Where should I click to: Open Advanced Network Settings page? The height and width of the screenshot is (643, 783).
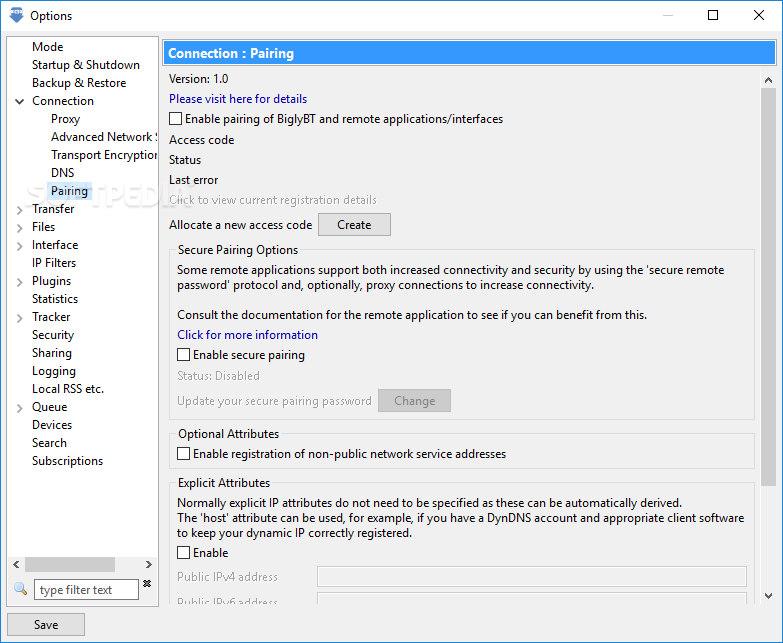pos(104,137)
